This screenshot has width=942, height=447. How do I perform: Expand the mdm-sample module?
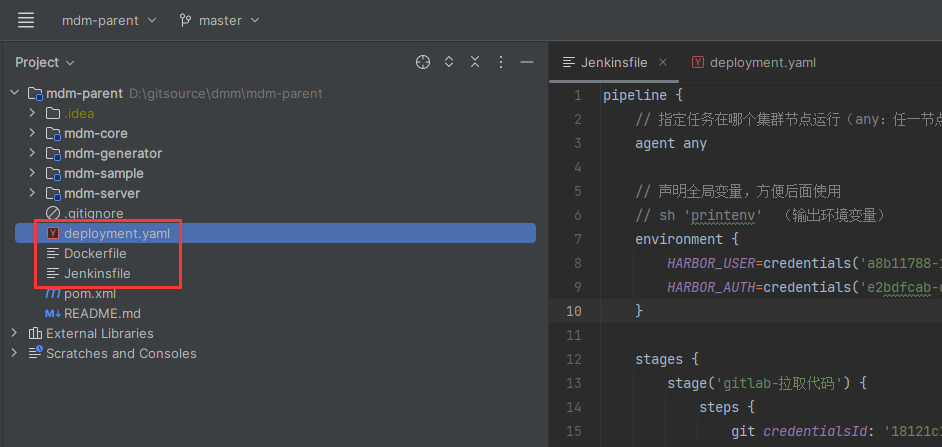32,173
